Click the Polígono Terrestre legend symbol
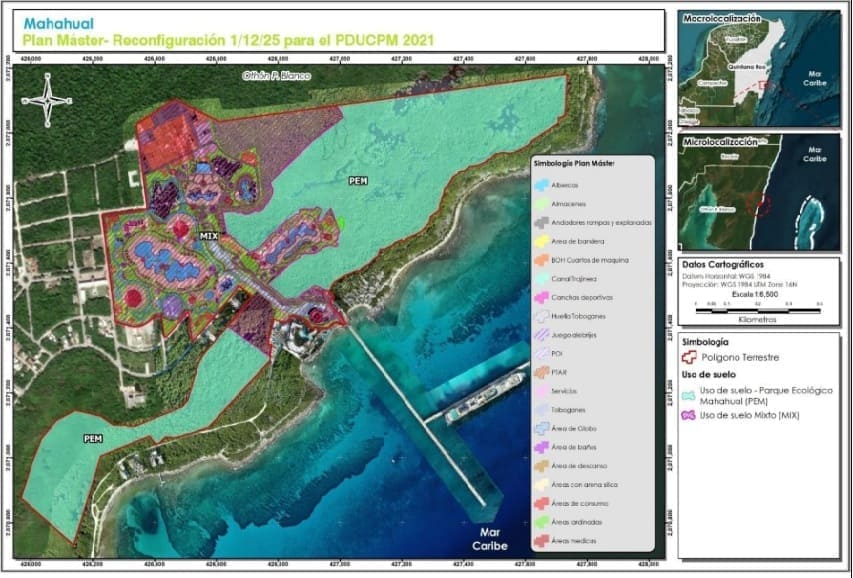Image resolution: width=853 pixels, height=578 pixels. 688,355
